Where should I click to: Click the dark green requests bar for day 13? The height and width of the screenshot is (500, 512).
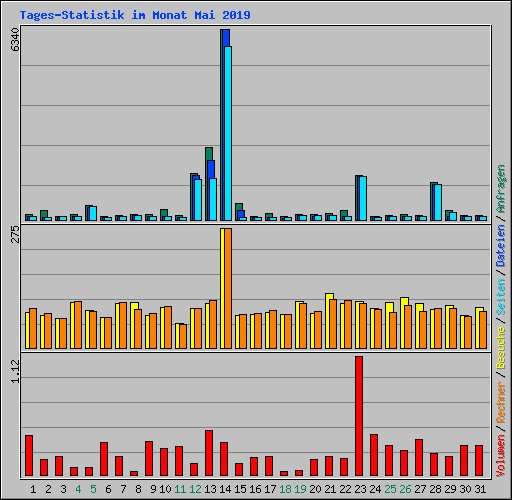tap(209, 153)
